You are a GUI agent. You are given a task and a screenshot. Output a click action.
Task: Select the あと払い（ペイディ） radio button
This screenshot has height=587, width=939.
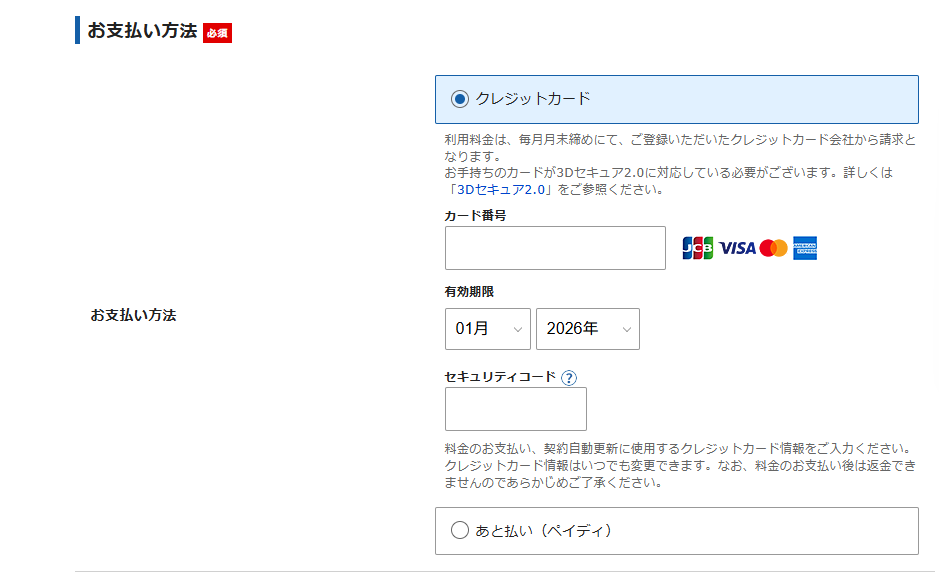pyautogui.click(x=459, y=531)
